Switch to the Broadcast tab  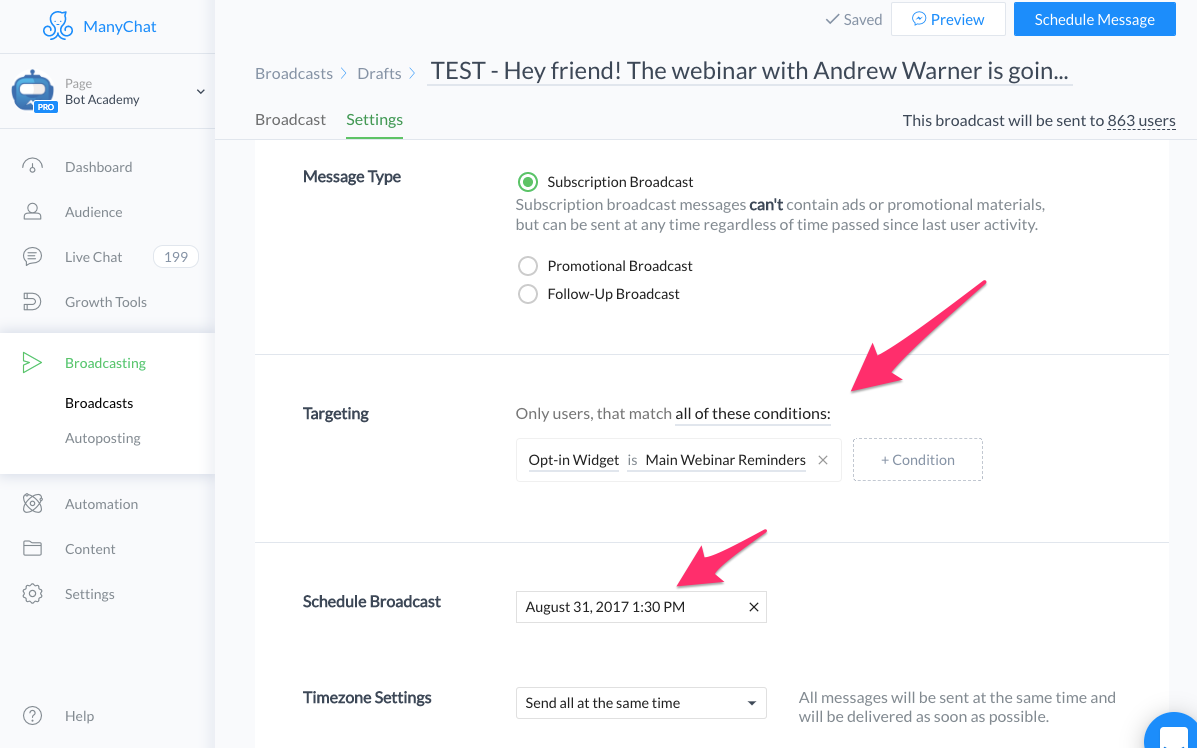[290, 120]
